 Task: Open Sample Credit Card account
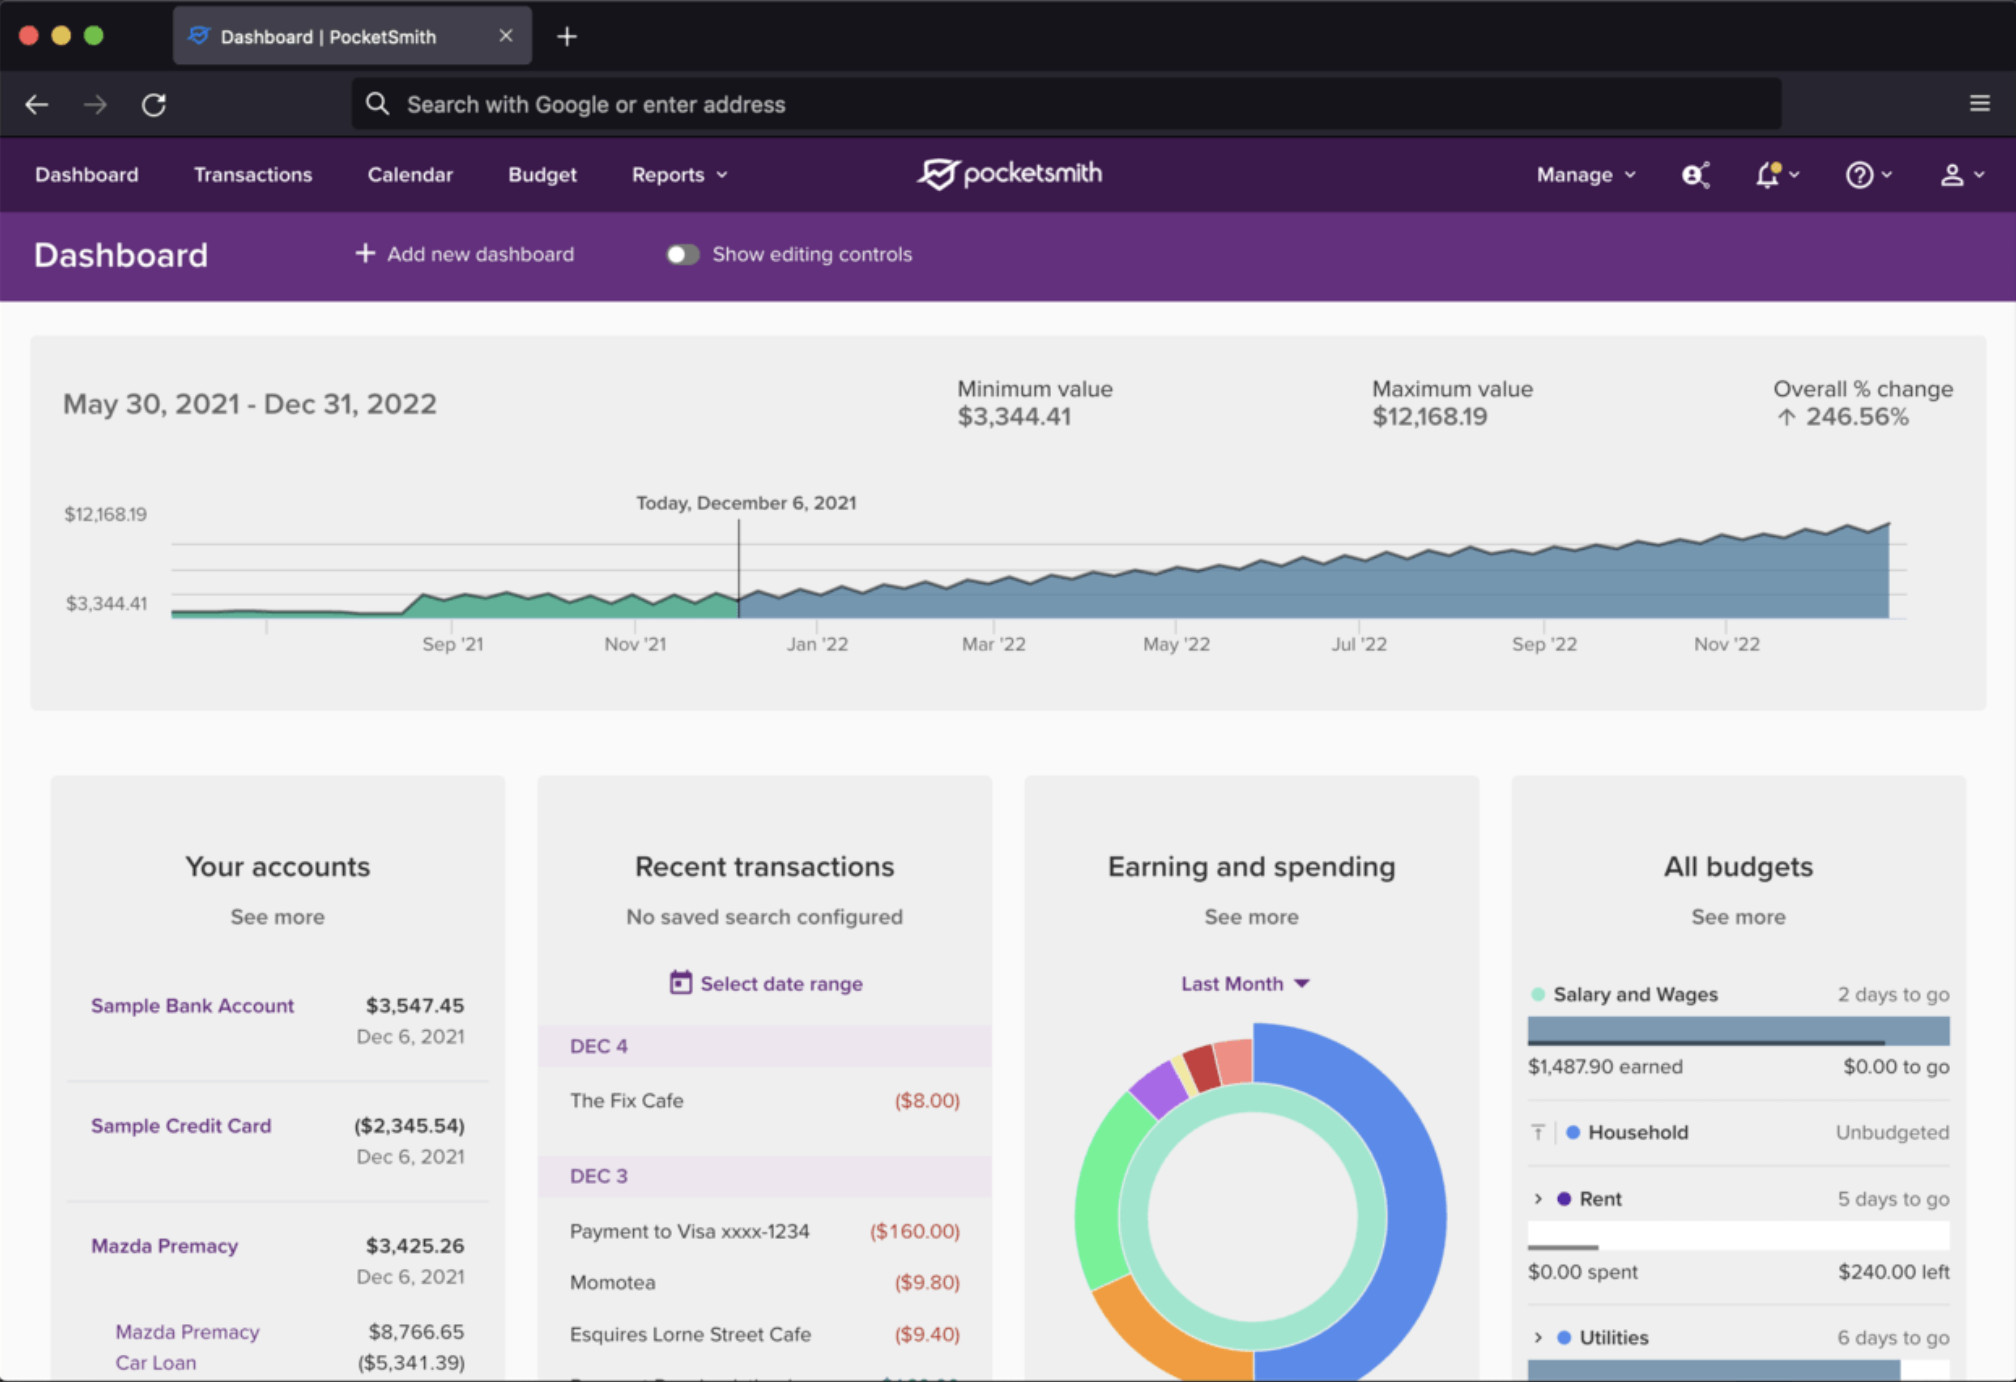pos(181,1125)
